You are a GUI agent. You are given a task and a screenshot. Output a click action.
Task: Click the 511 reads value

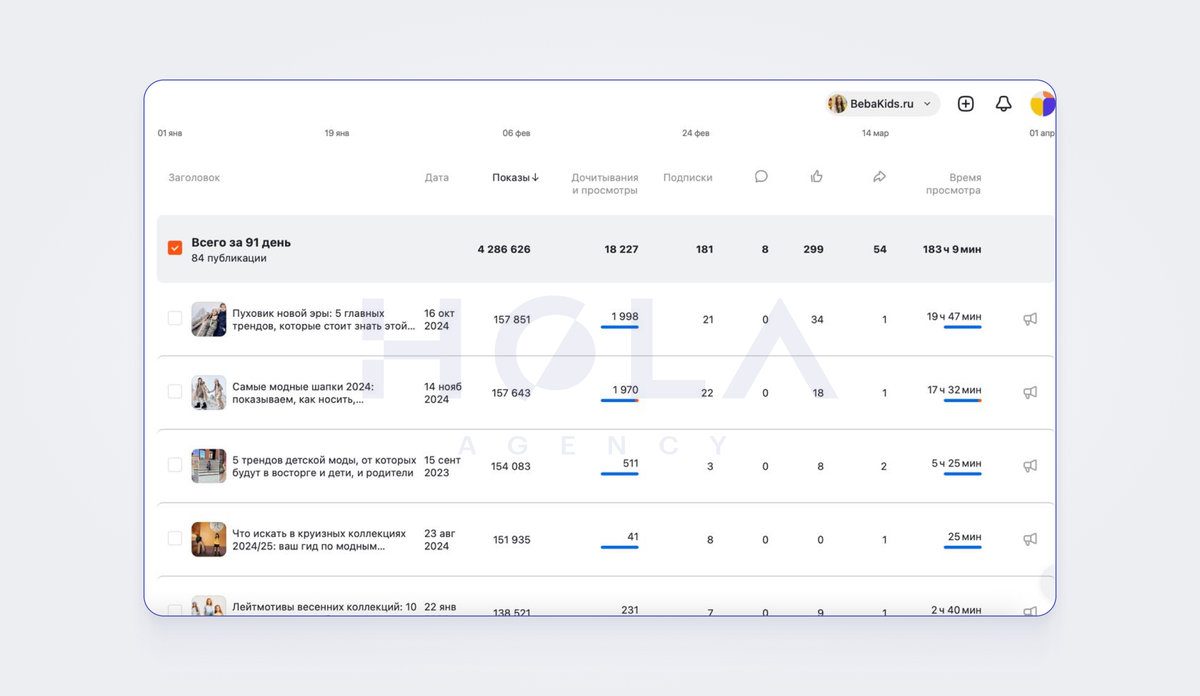pyautogui.click(x=630, y=463)
